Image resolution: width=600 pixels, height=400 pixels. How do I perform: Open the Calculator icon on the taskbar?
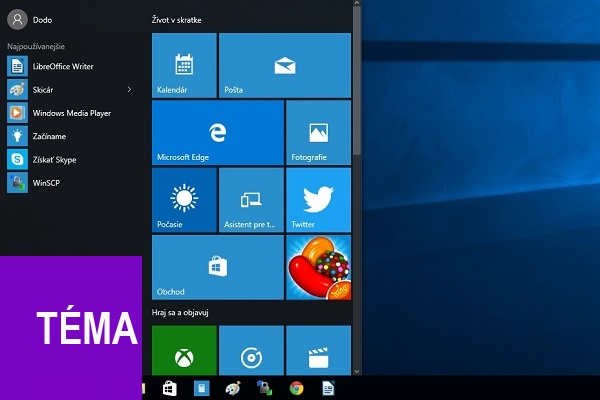pos(202,389)
